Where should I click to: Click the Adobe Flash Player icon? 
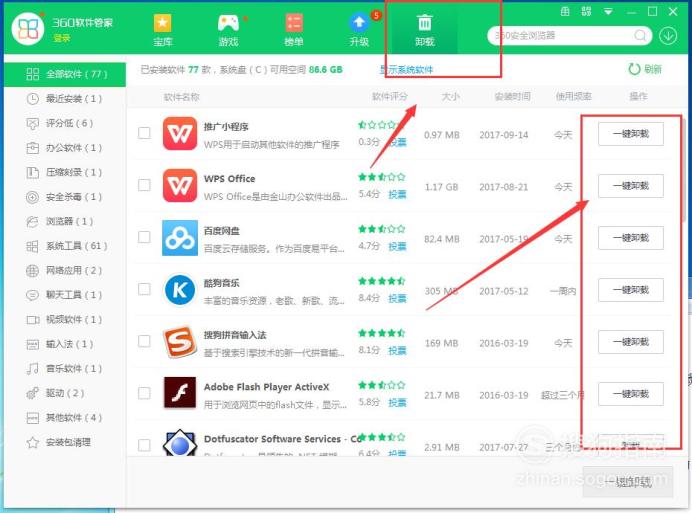pyautogui.click(x=180, y=393)
